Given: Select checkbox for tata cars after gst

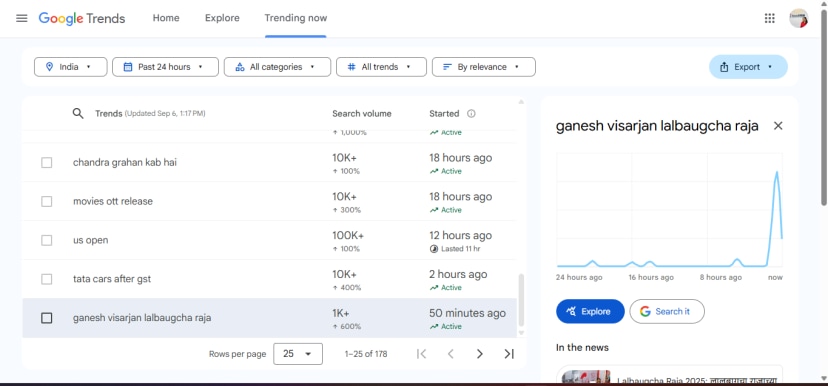Looking at the screenshot, I should click(x=46, y=279).
